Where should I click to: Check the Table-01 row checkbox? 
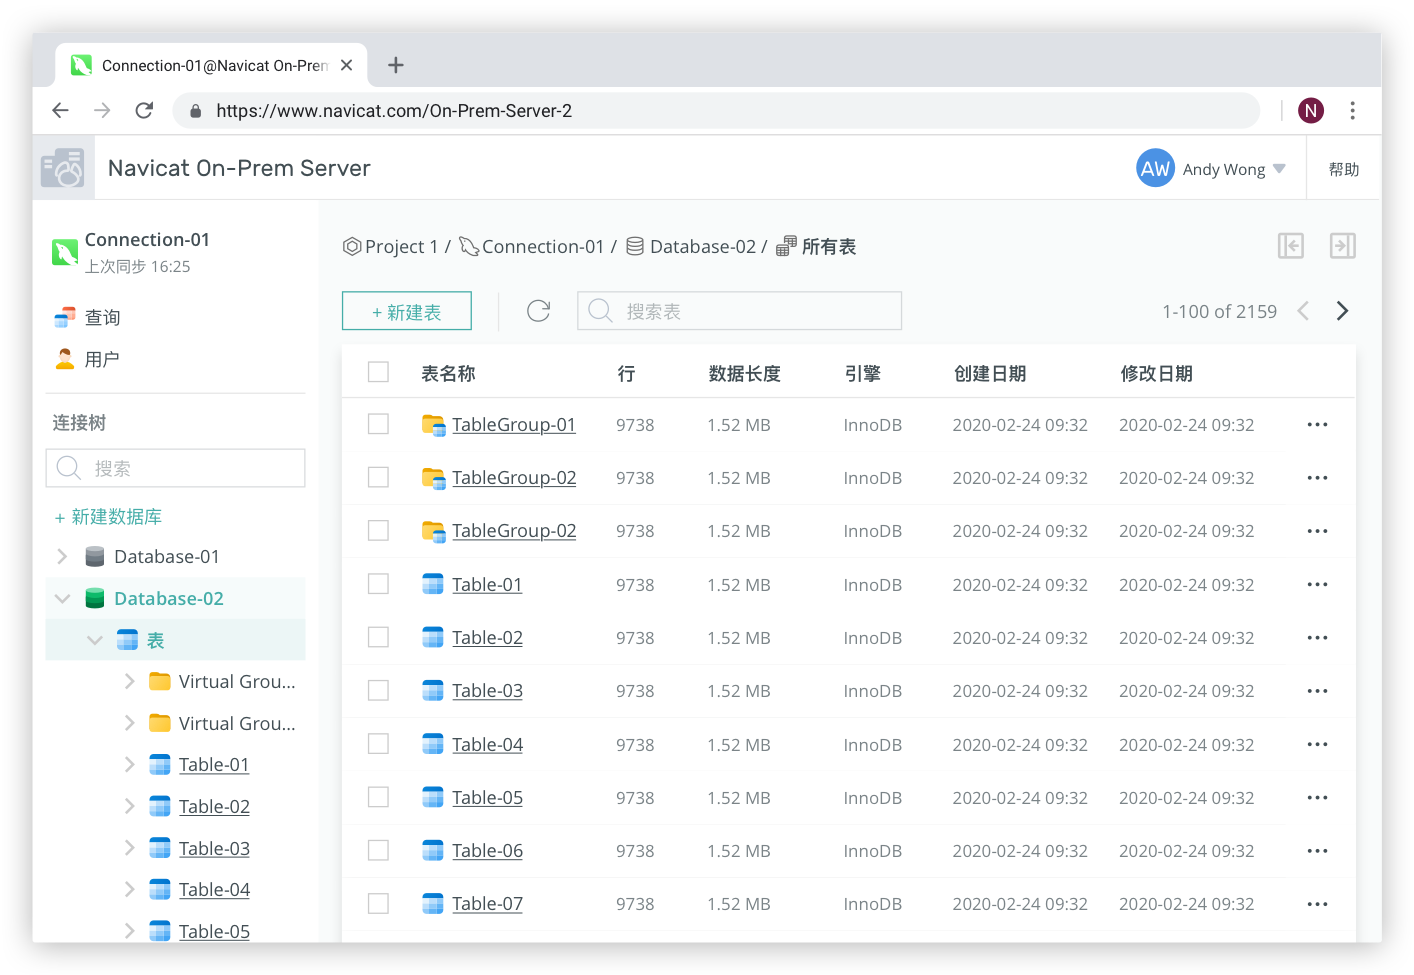coord(378,584)
